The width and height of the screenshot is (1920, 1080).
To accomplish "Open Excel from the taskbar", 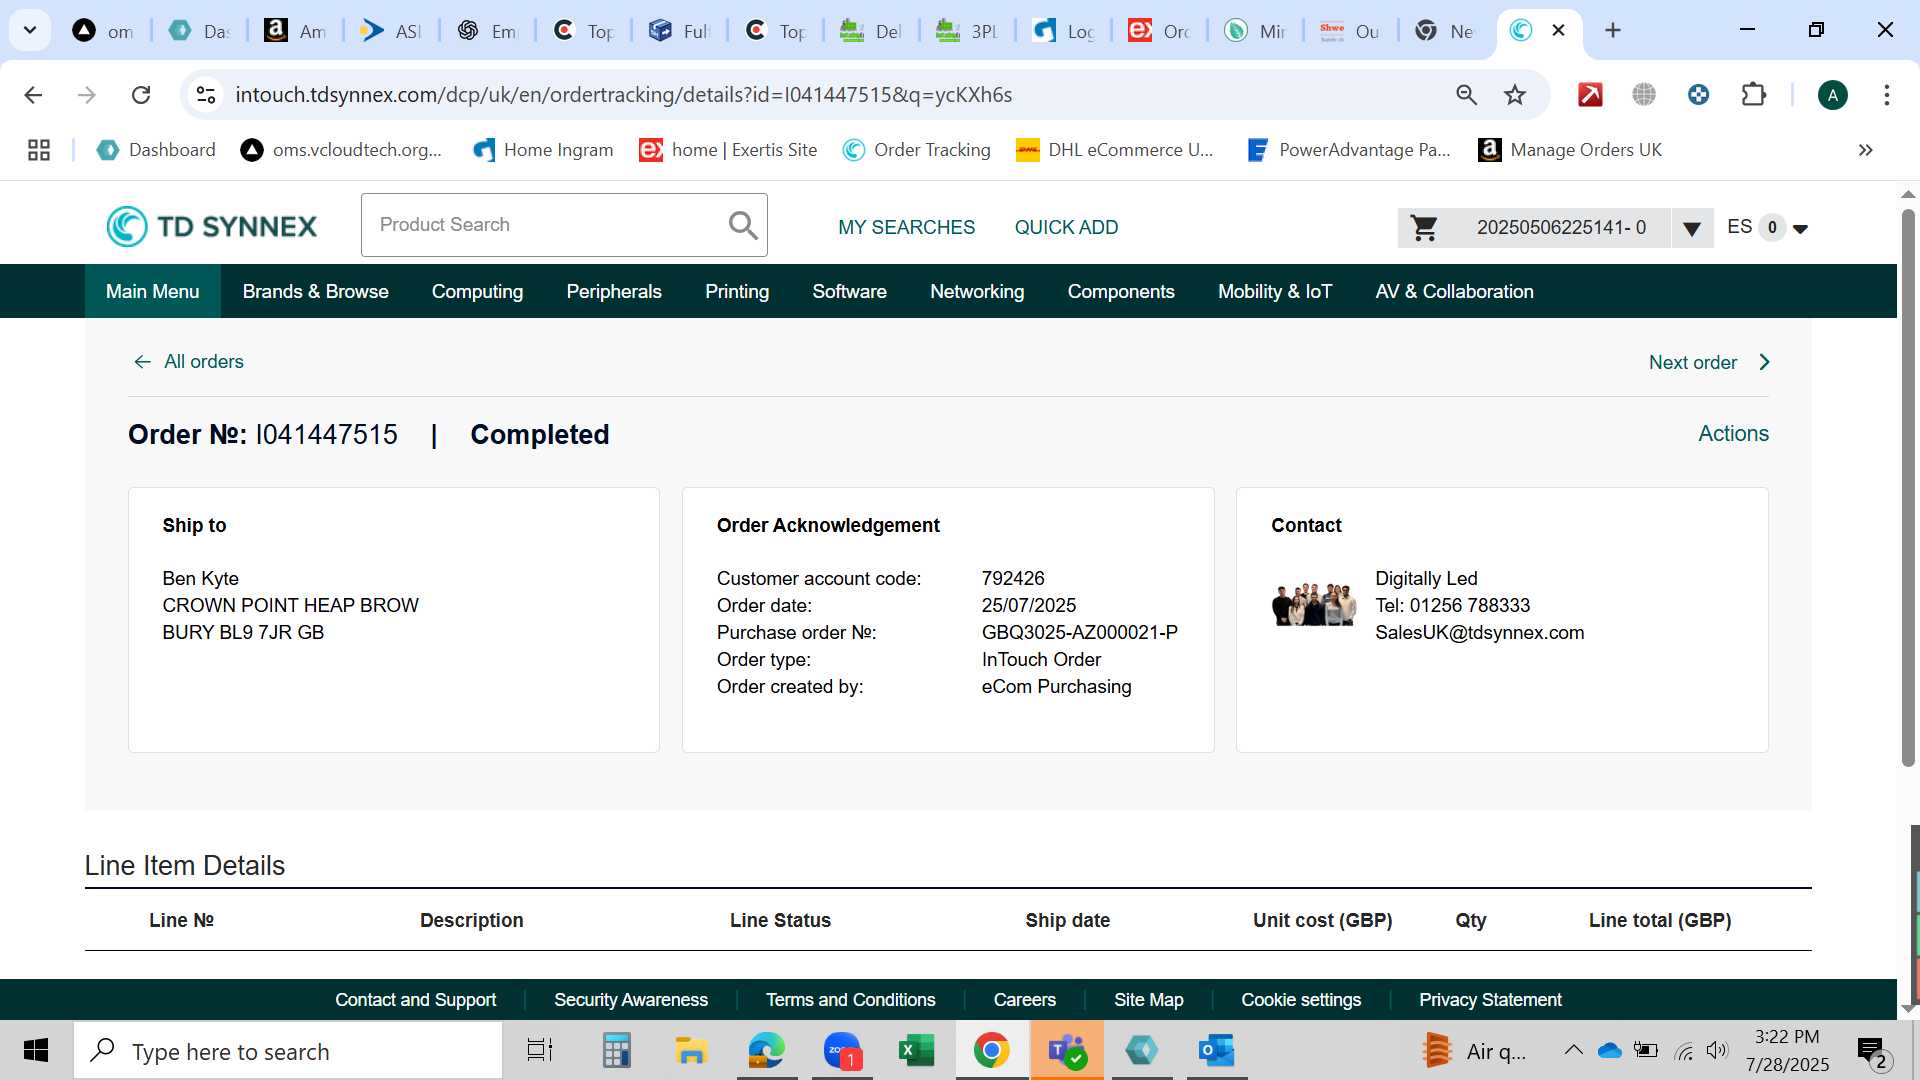I will click(x=916, y=1051).
